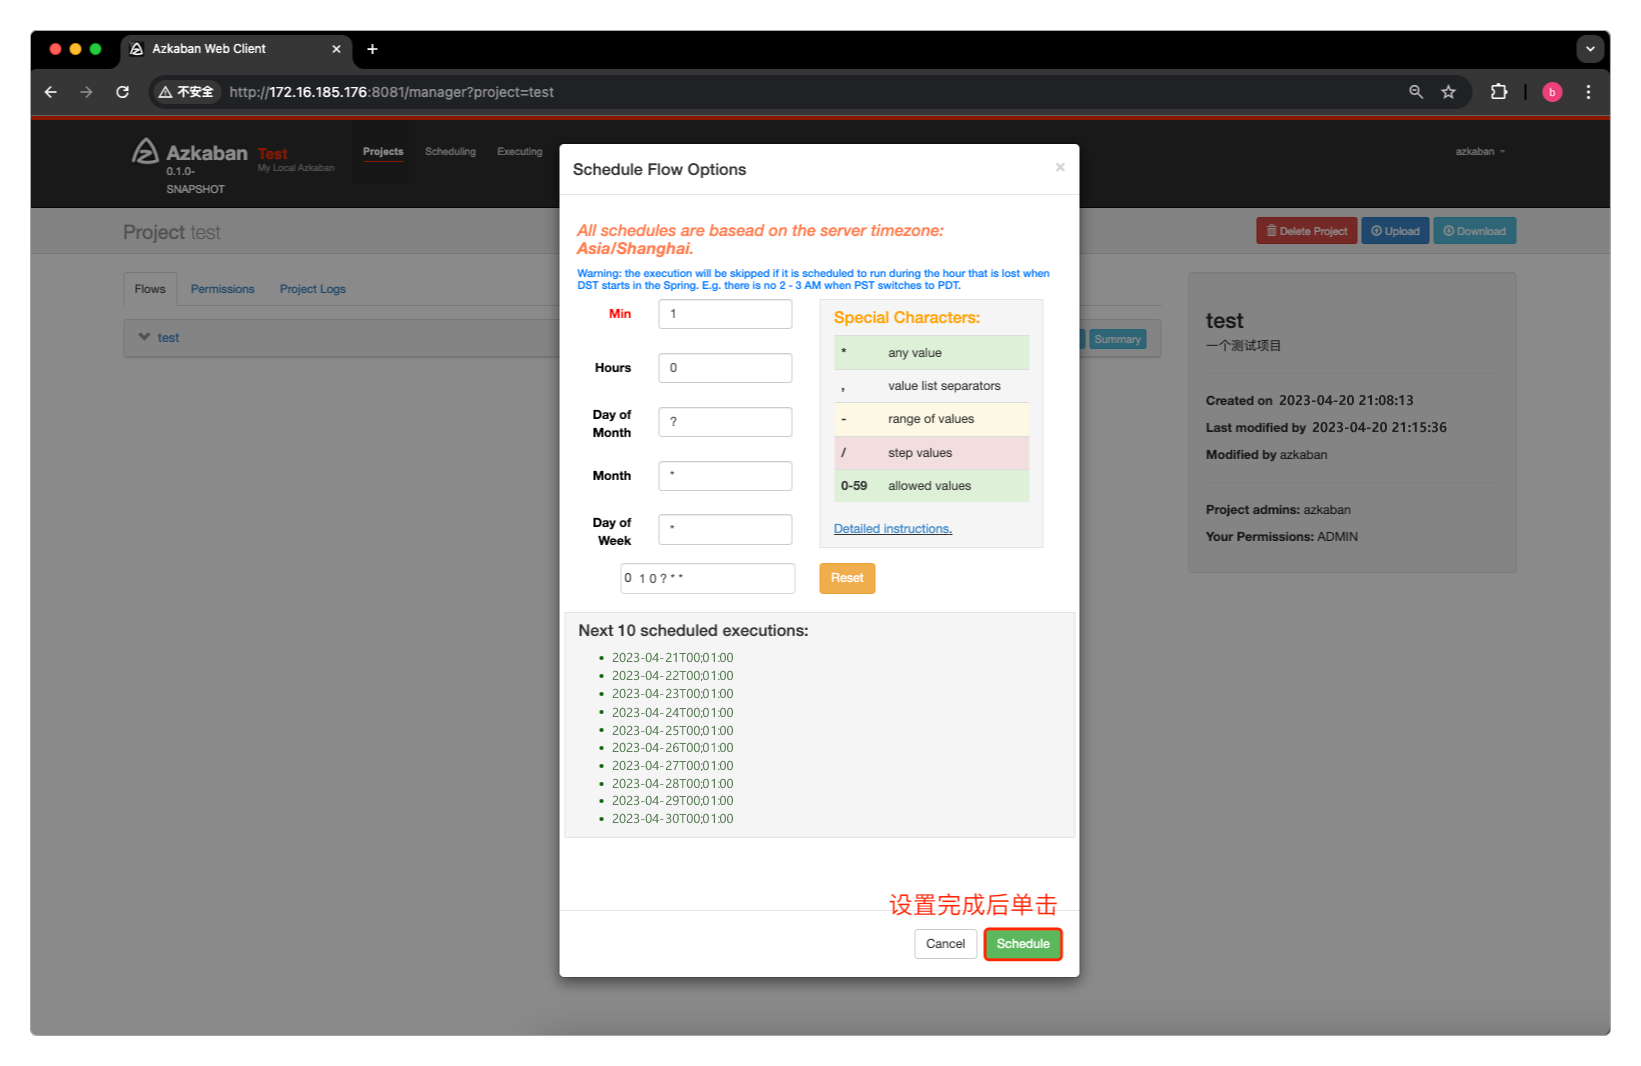Screen dimensions: 1641x1066
Task: Focus the Month input field
Action: [x=725, y=476]
